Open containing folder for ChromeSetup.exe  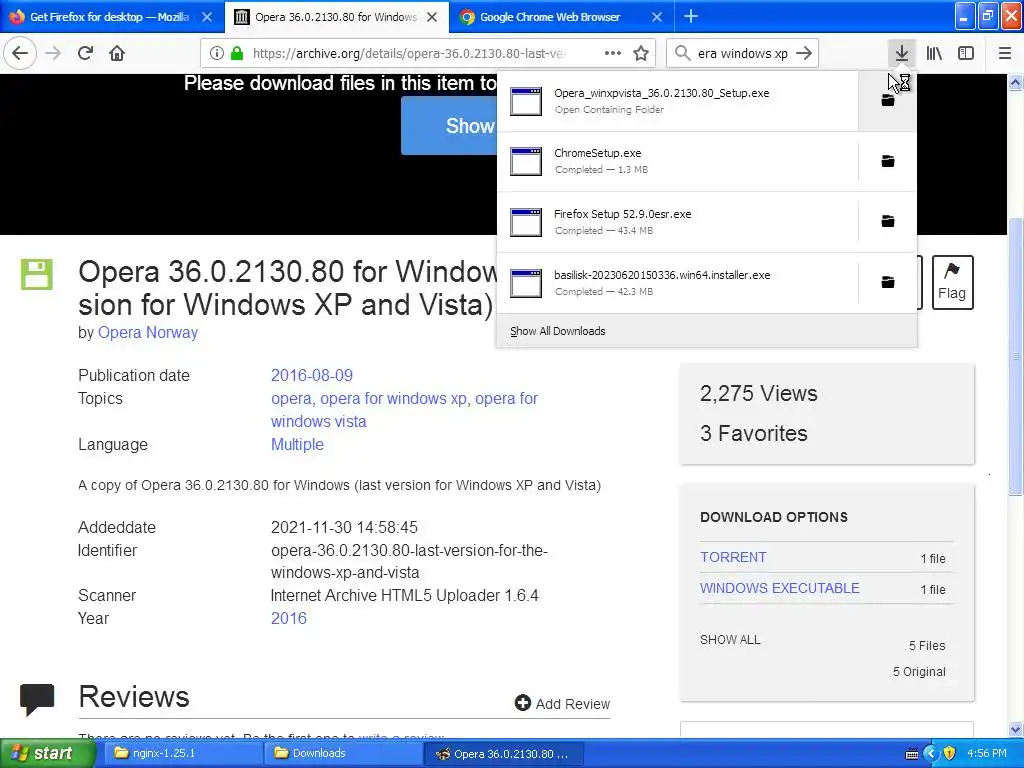(x=888, y=161)
